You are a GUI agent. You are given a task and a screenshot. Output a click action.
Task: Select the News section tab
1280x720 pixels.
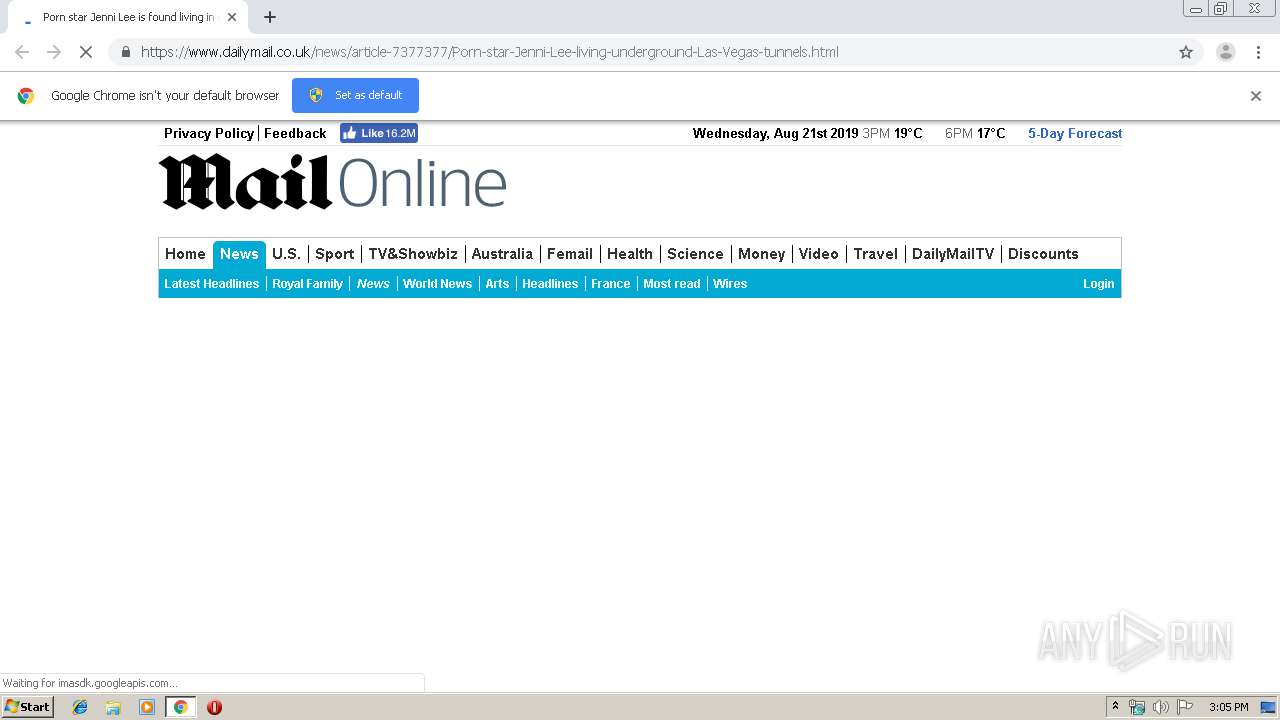point(239,254)
